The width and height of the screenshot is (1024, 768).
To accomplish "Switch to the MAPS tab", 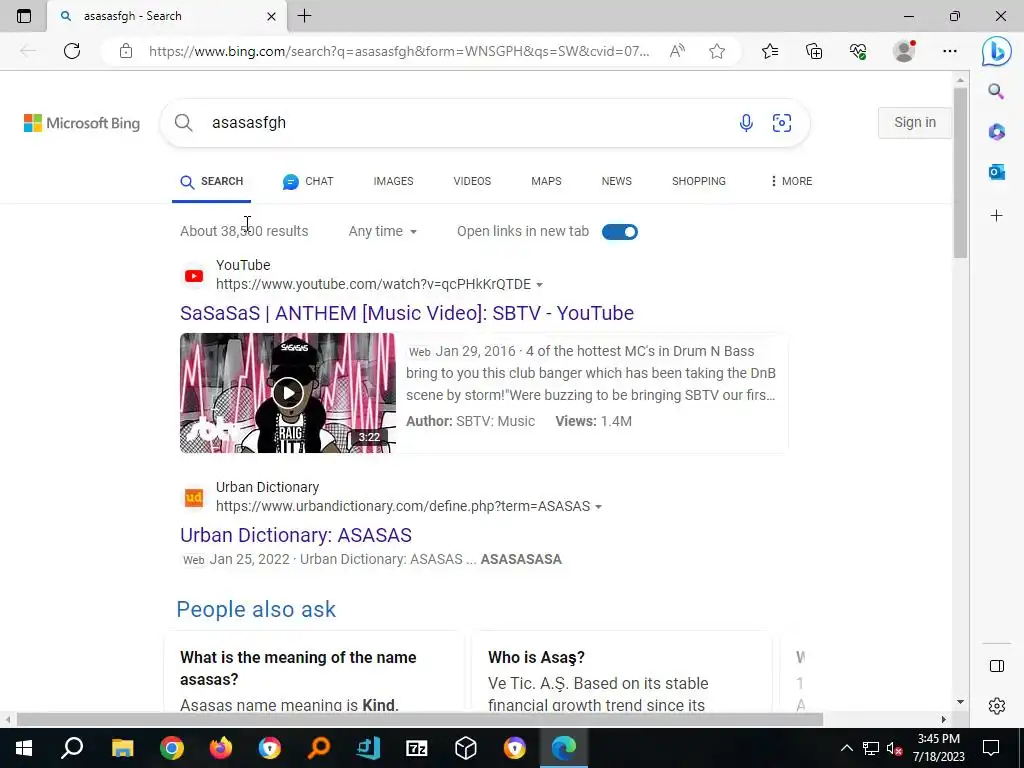I will coord(546,182).
